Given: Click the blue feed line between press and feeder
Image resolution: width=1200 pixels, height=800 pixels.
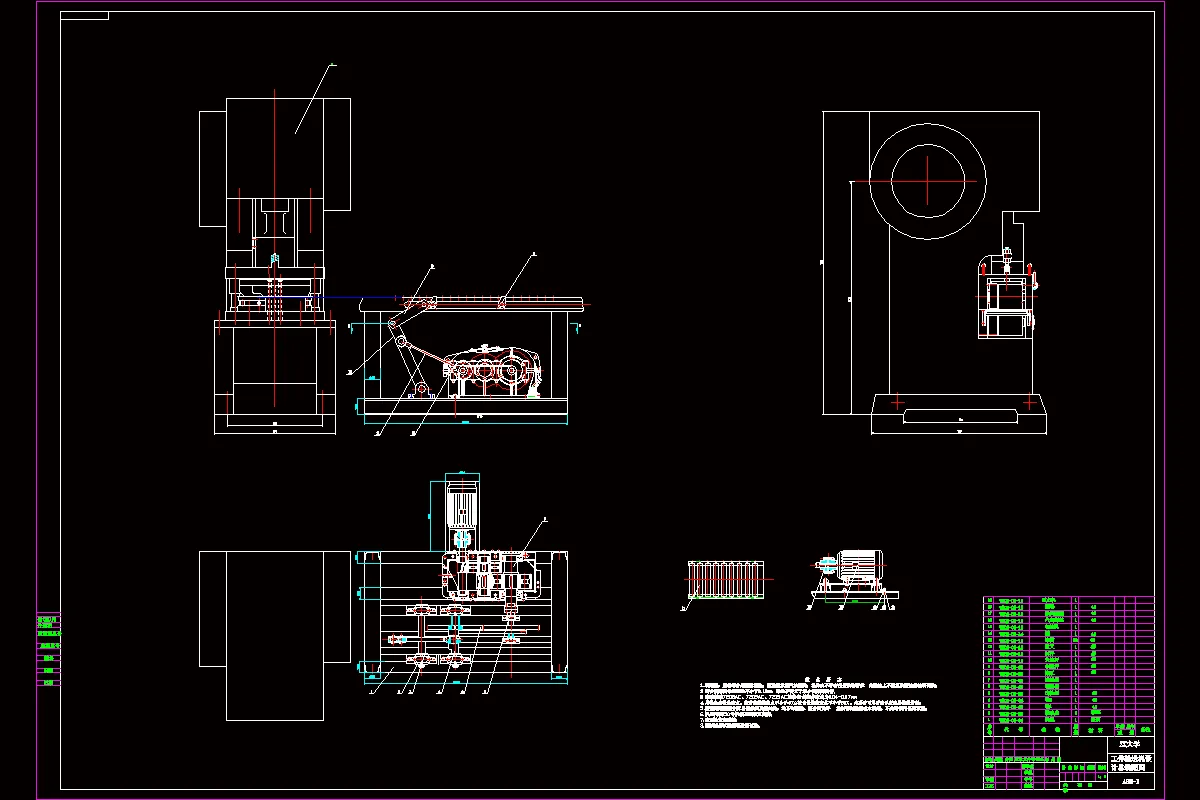Looking at the screenshot, I should coord(360,297).
